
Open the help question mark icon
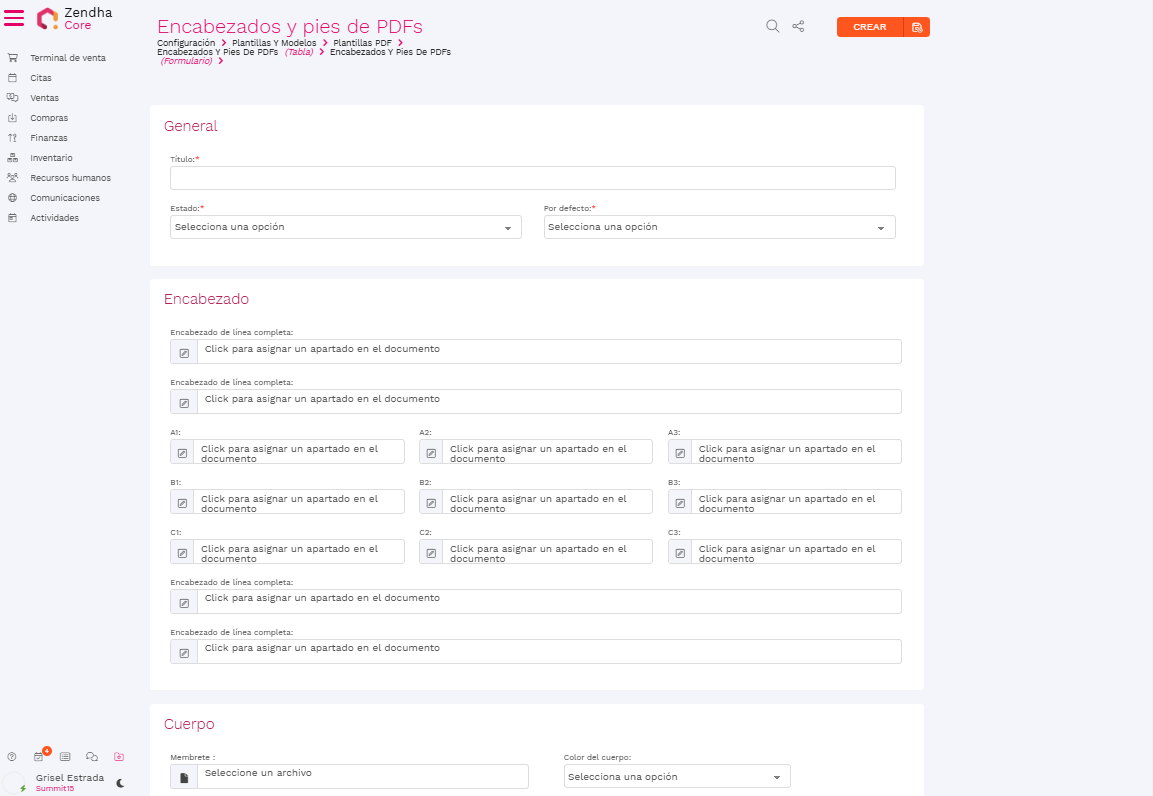(x=12, y=757)
